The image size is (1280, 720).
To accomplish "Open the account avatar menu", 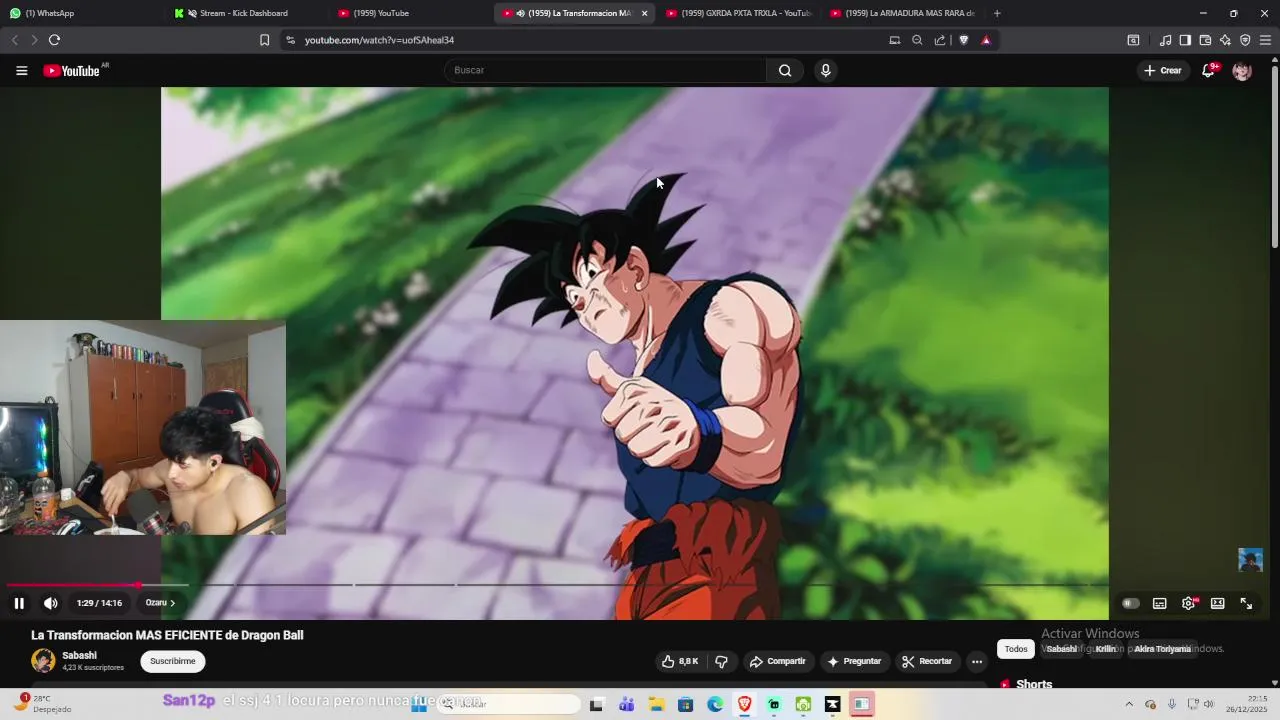I will 1242,71.
